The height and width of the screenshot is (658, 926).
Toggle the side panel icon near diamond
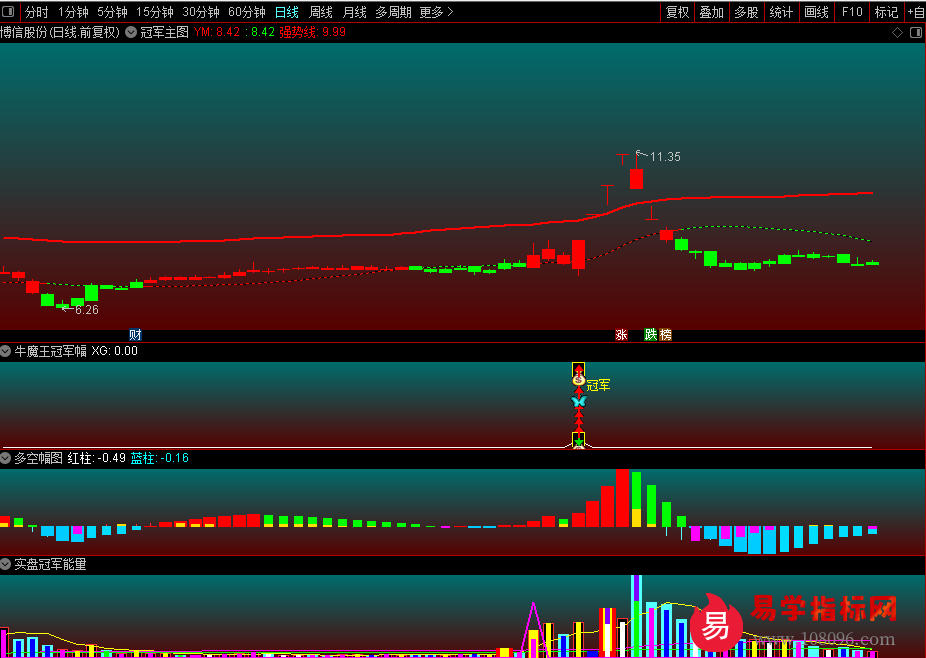tap(915, 32)
